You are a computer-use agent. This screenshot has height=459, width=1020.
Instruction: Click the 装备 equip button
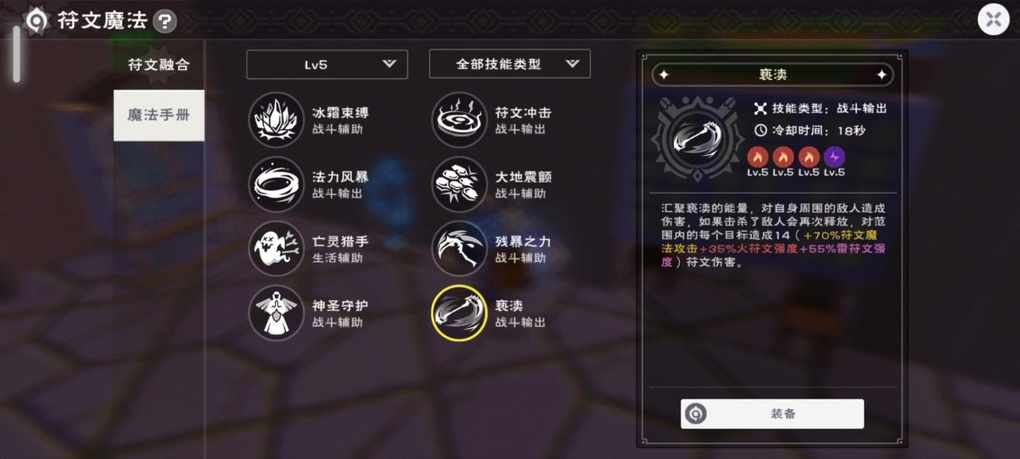772,413
